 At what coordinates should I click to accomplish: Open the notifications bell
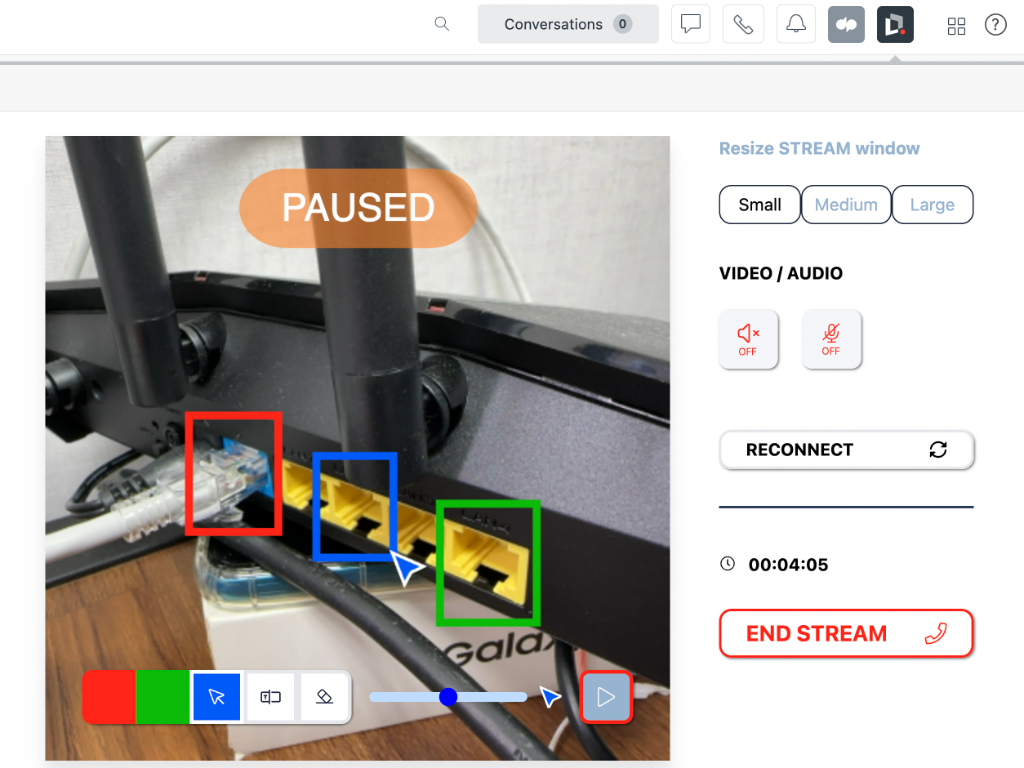(796, 25)
